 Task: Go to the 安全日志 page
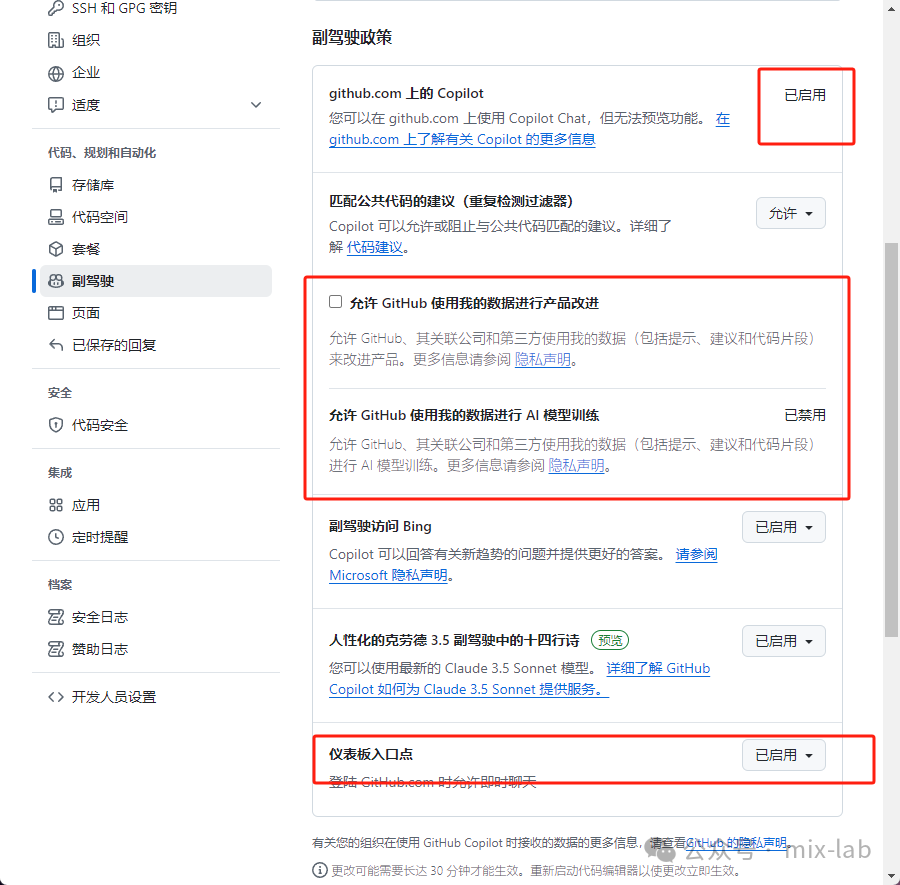point(96,616)
